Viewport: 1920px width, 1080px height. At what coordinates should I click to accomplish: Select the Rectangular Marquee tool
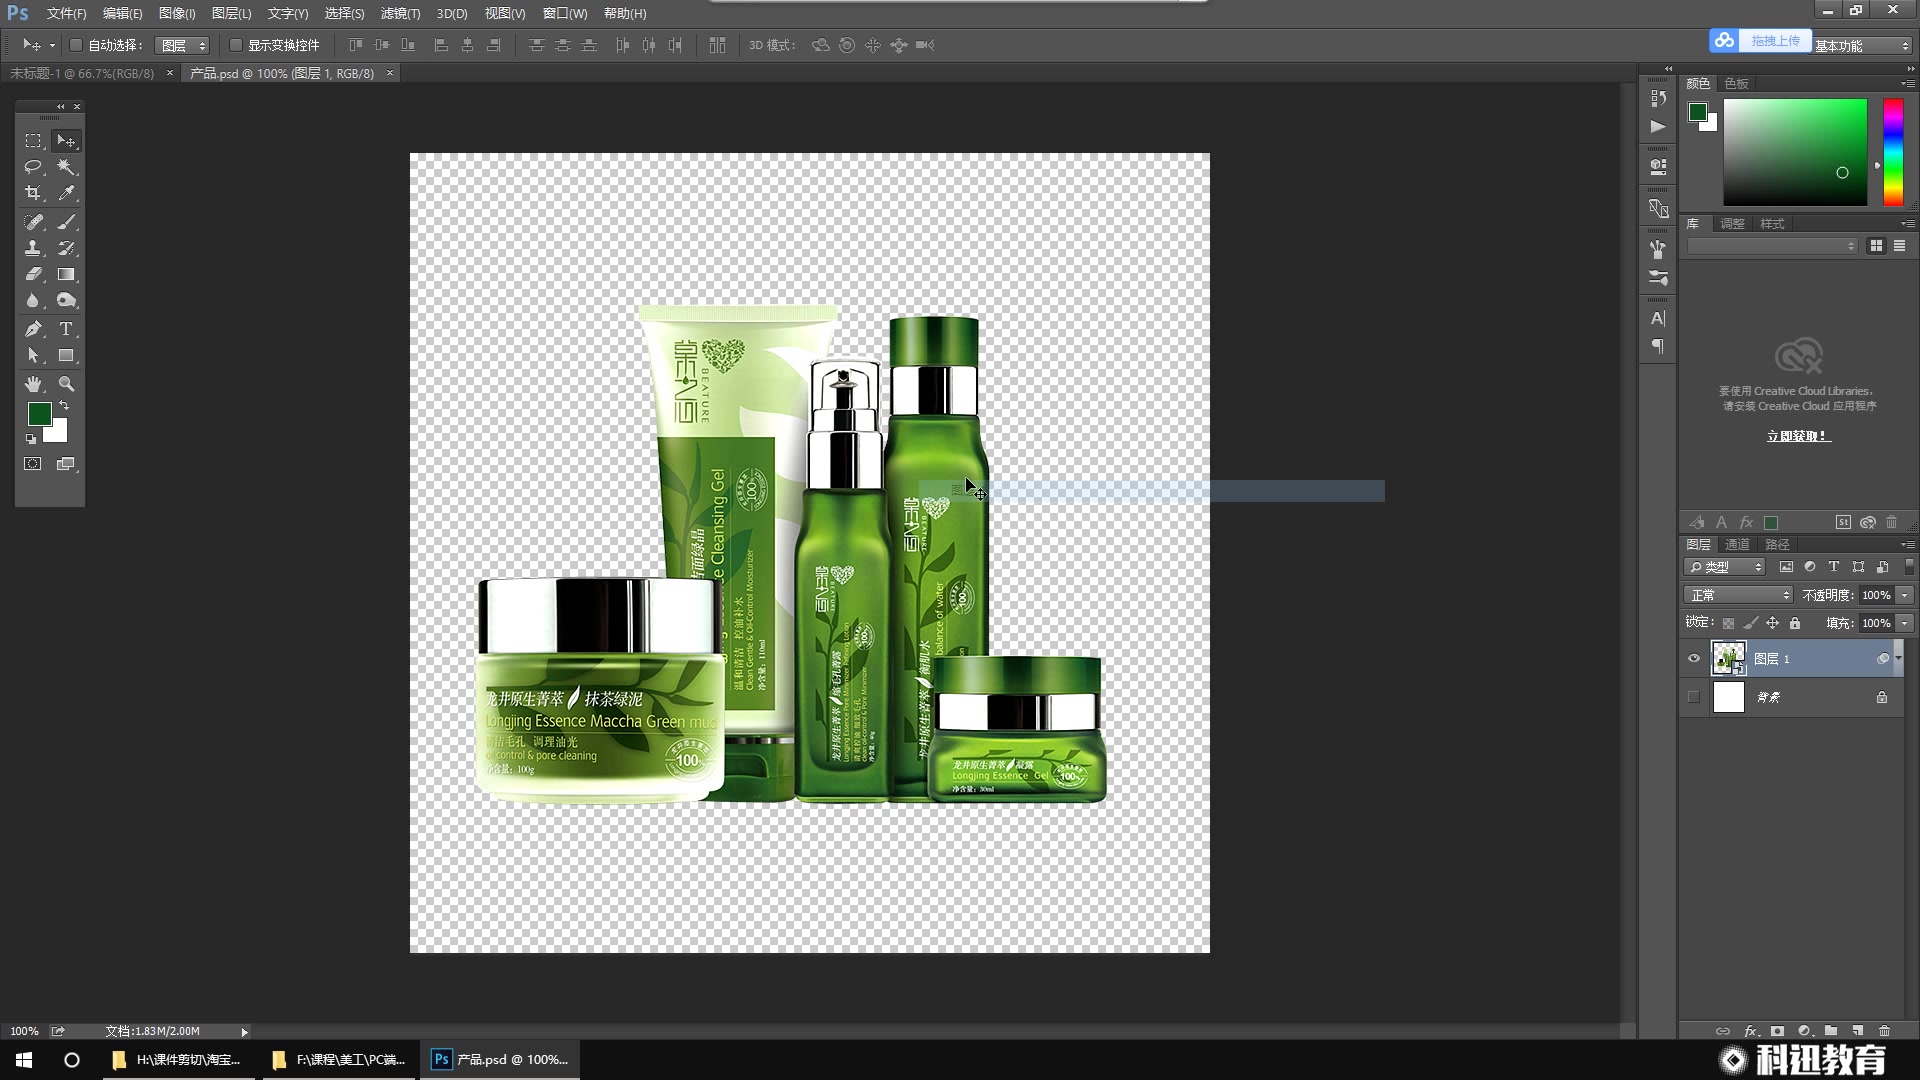click(33, 141)
